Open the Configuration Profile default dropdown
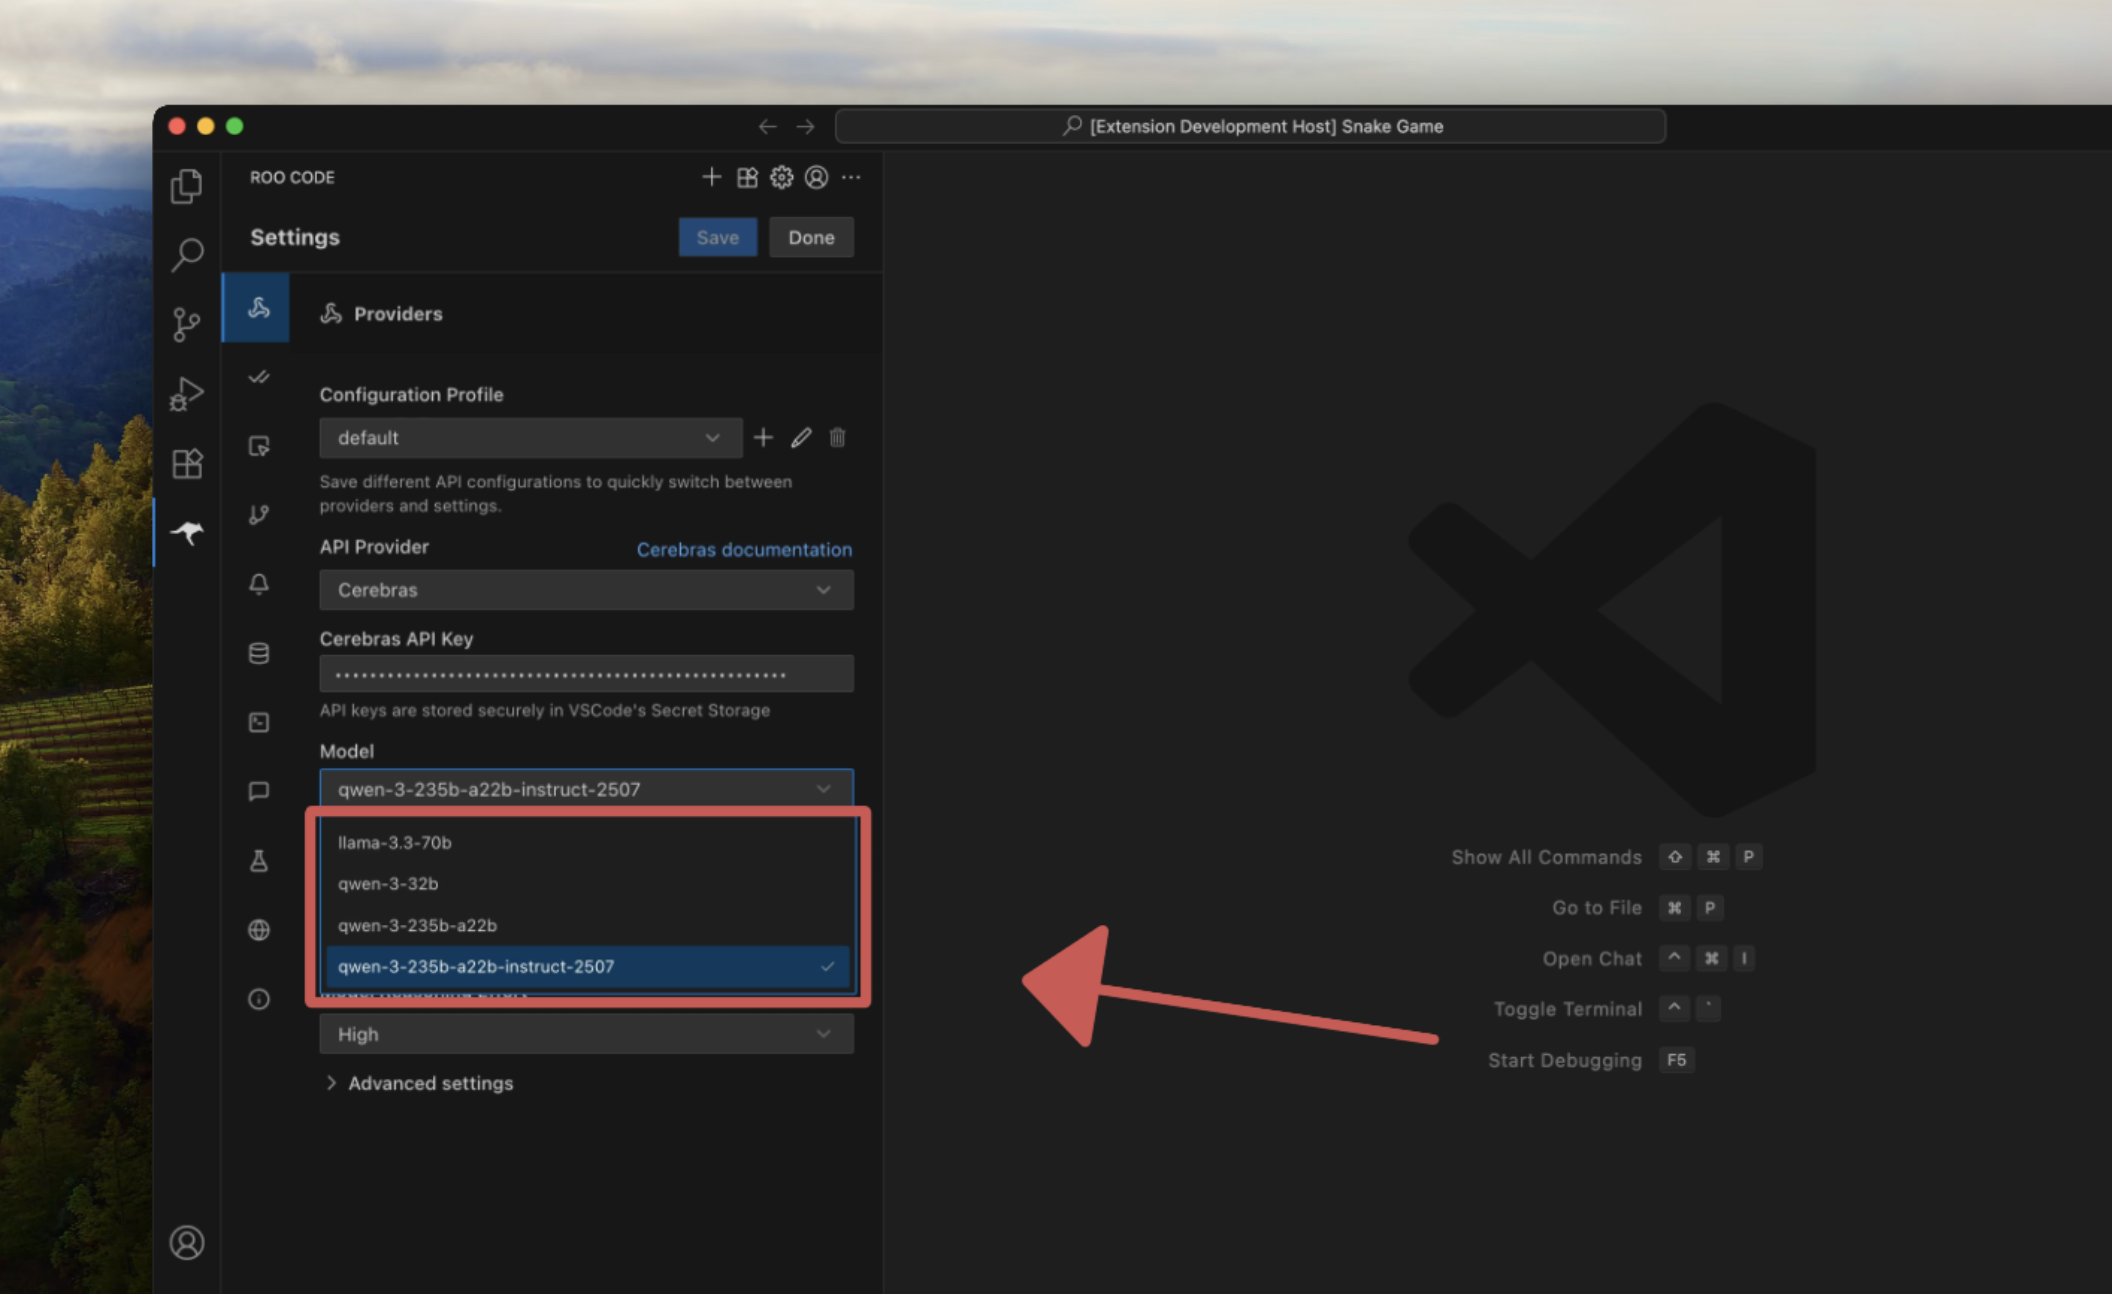2112x1294 pixels. pyautogui.click(x=530, y=438)
